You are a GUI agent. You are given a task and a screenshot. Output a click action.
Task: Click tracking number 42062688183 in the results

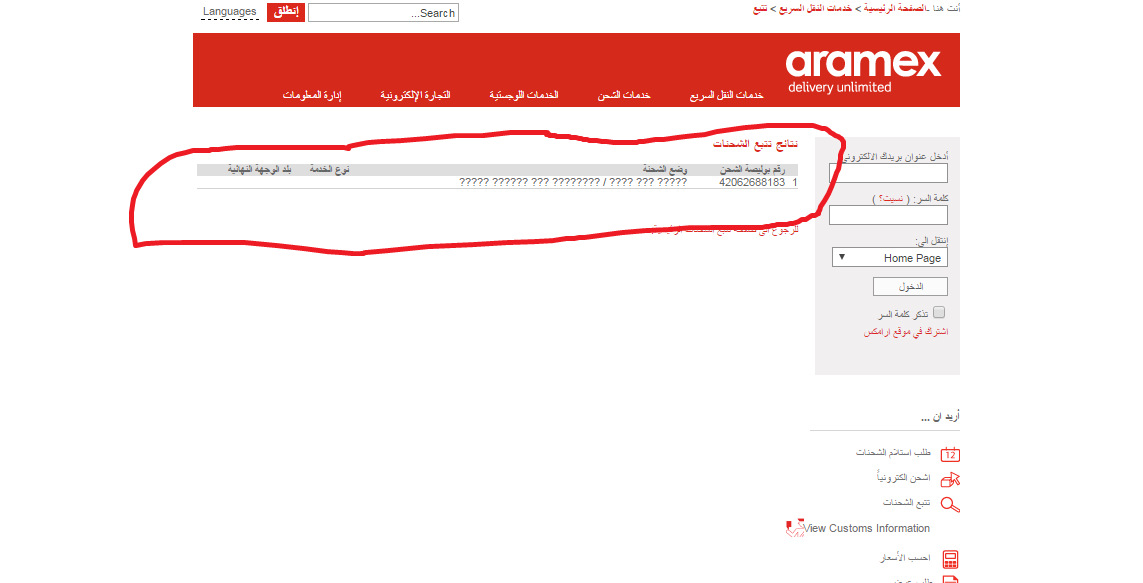click(x=752, y=182)
